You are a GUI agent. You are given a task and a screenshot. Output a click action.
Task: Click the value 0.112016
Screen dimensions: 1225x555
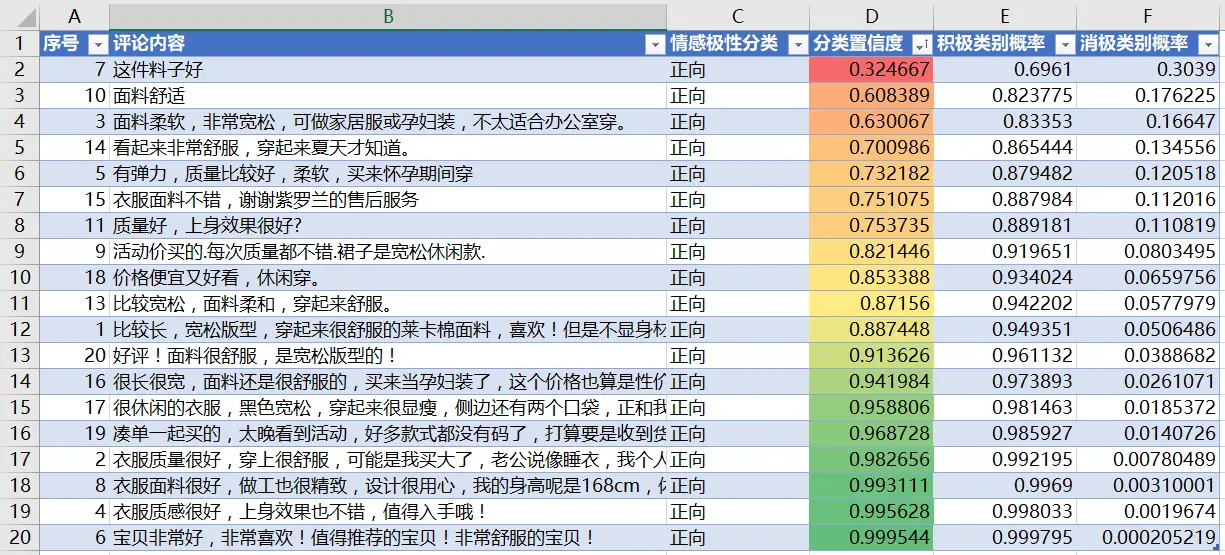(x=1148, y=200)
